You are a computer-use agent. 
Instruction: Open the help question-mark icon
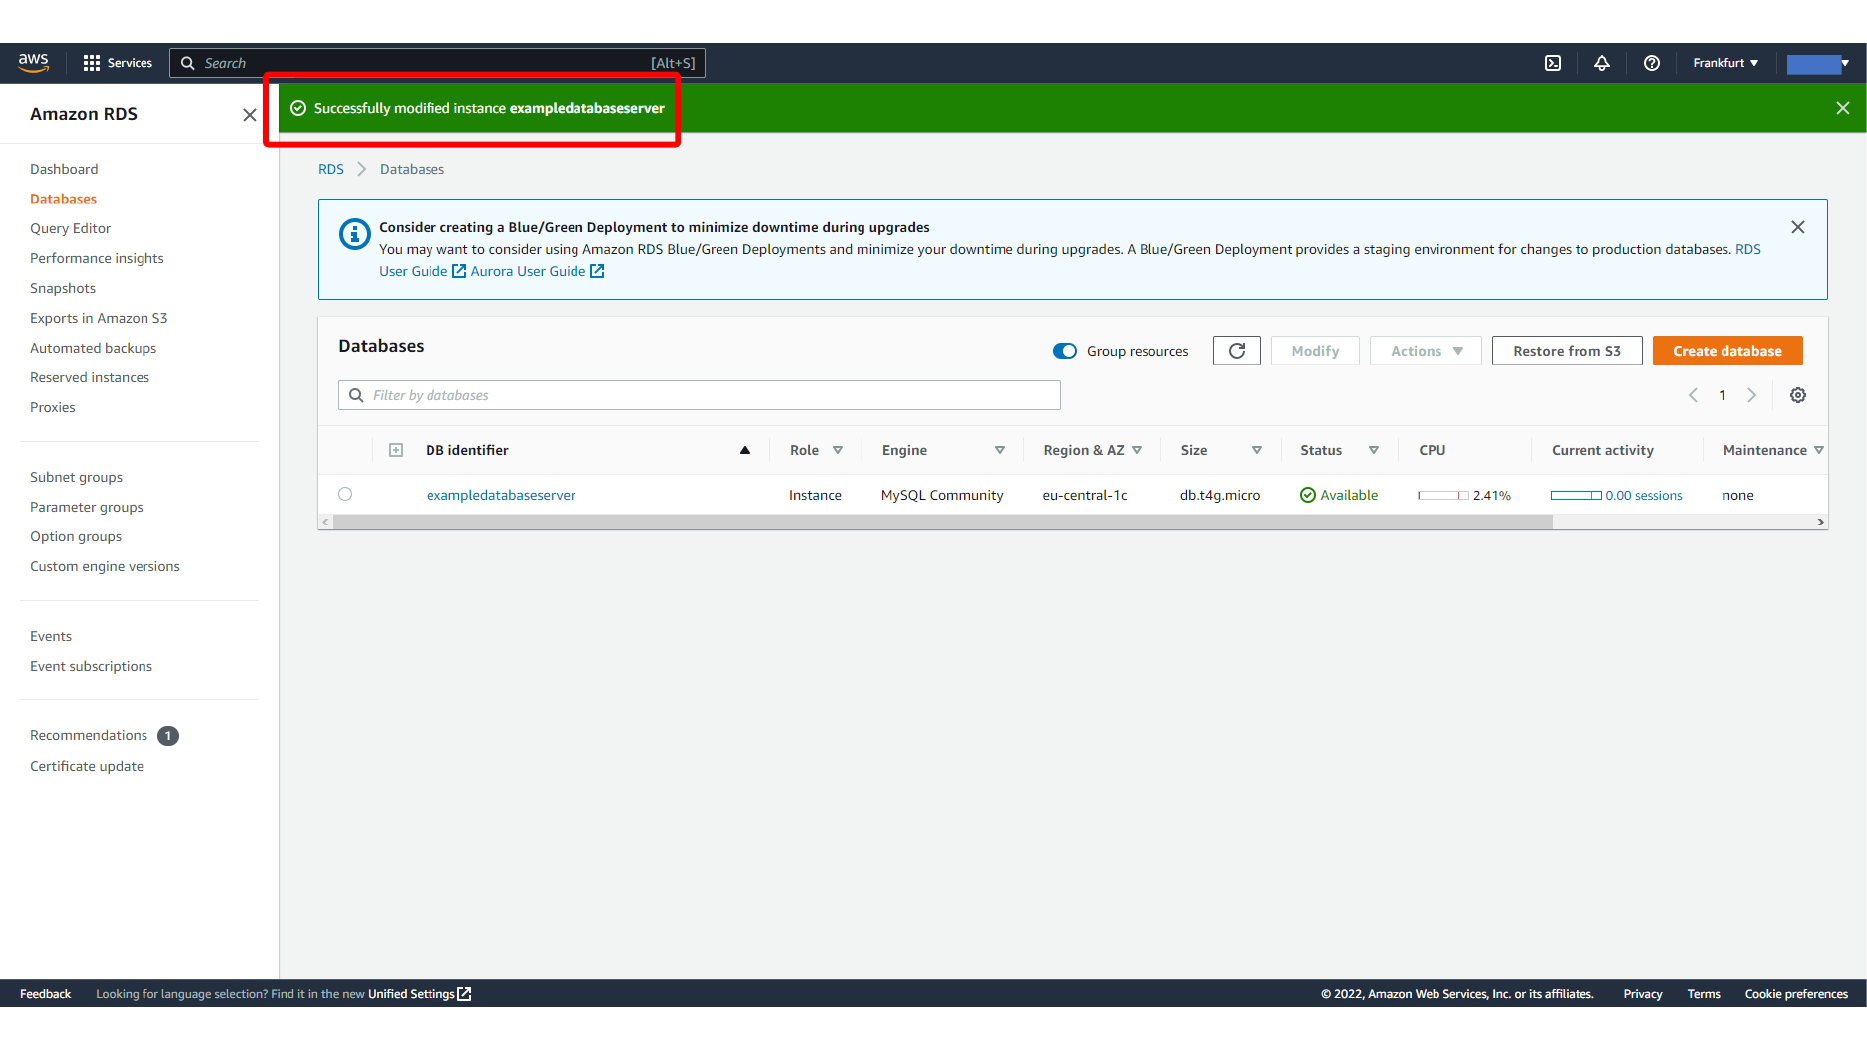[x=1651, y=63]
